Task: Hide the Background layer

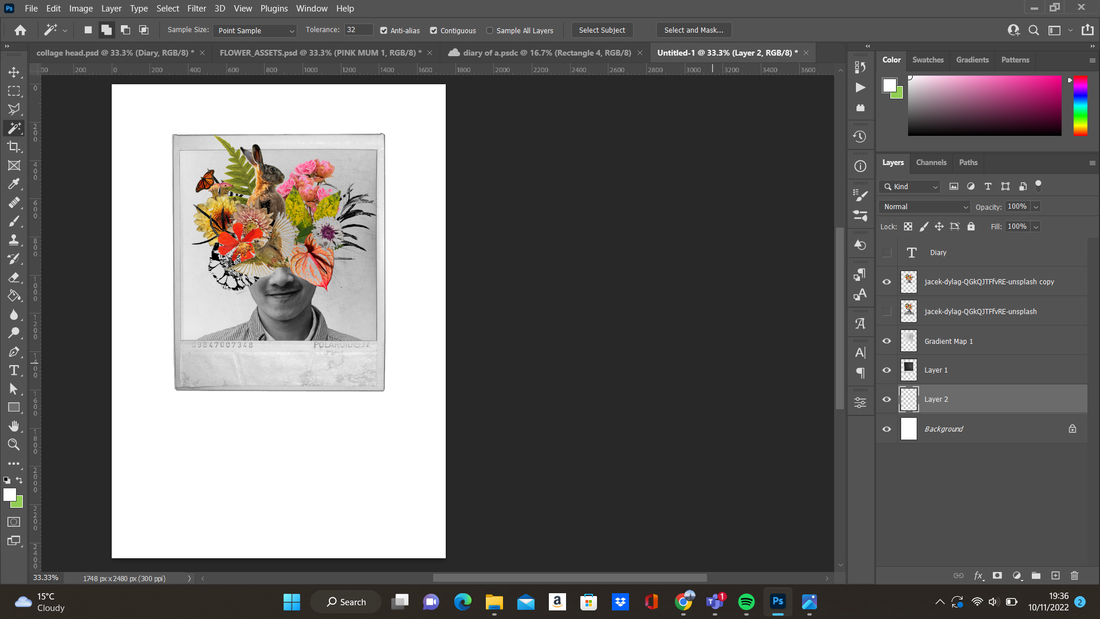Action: 887,429
